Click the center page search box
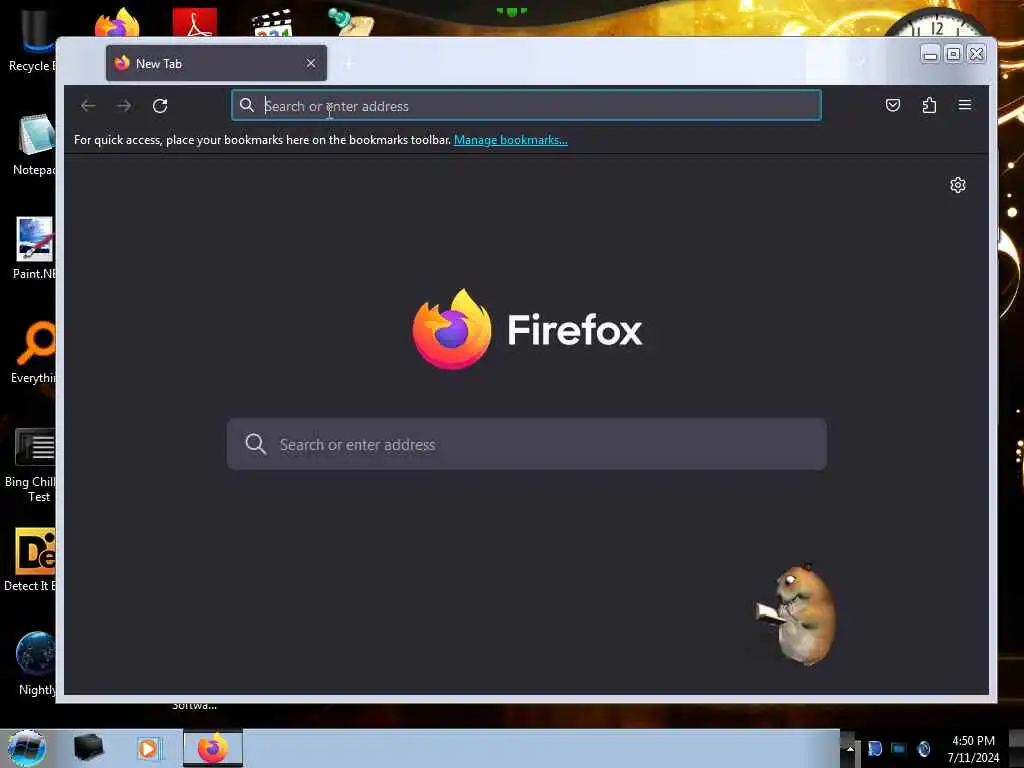The height and width of the screenshot is (768, 1024). click(x=526, y=444)
